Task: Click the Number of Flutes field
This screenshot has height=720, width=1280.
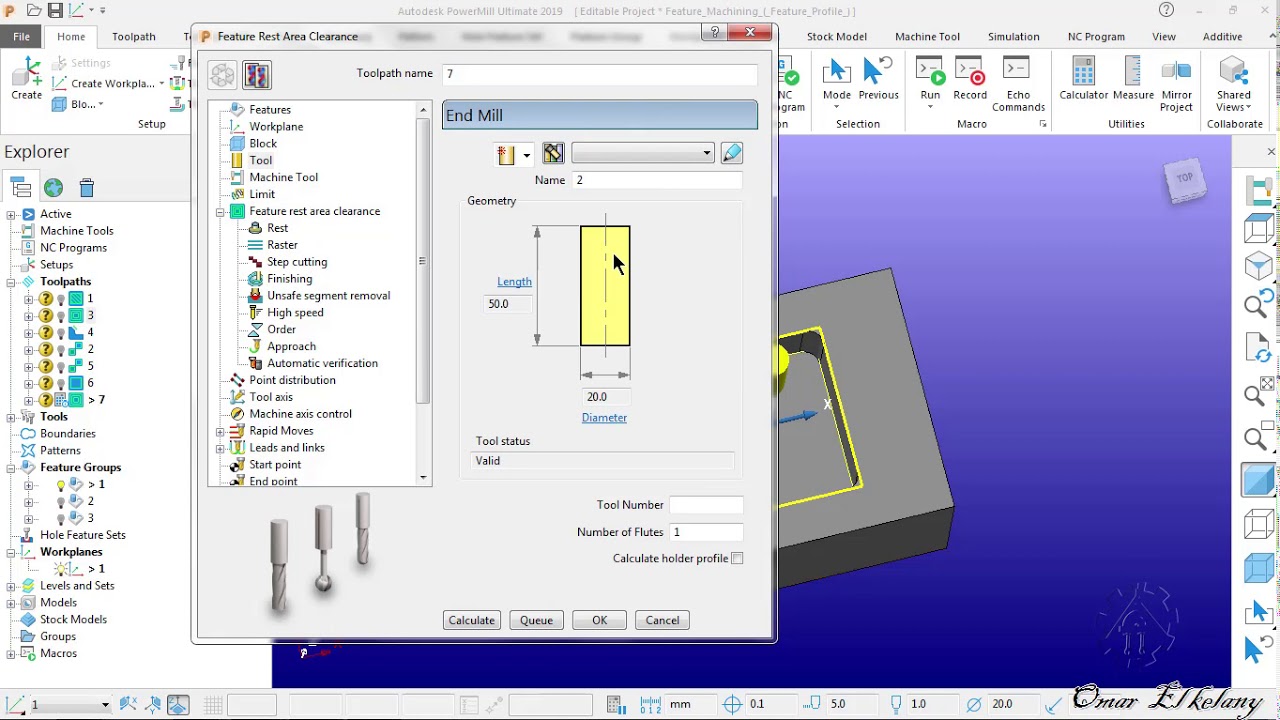Action: coord(706,532)
